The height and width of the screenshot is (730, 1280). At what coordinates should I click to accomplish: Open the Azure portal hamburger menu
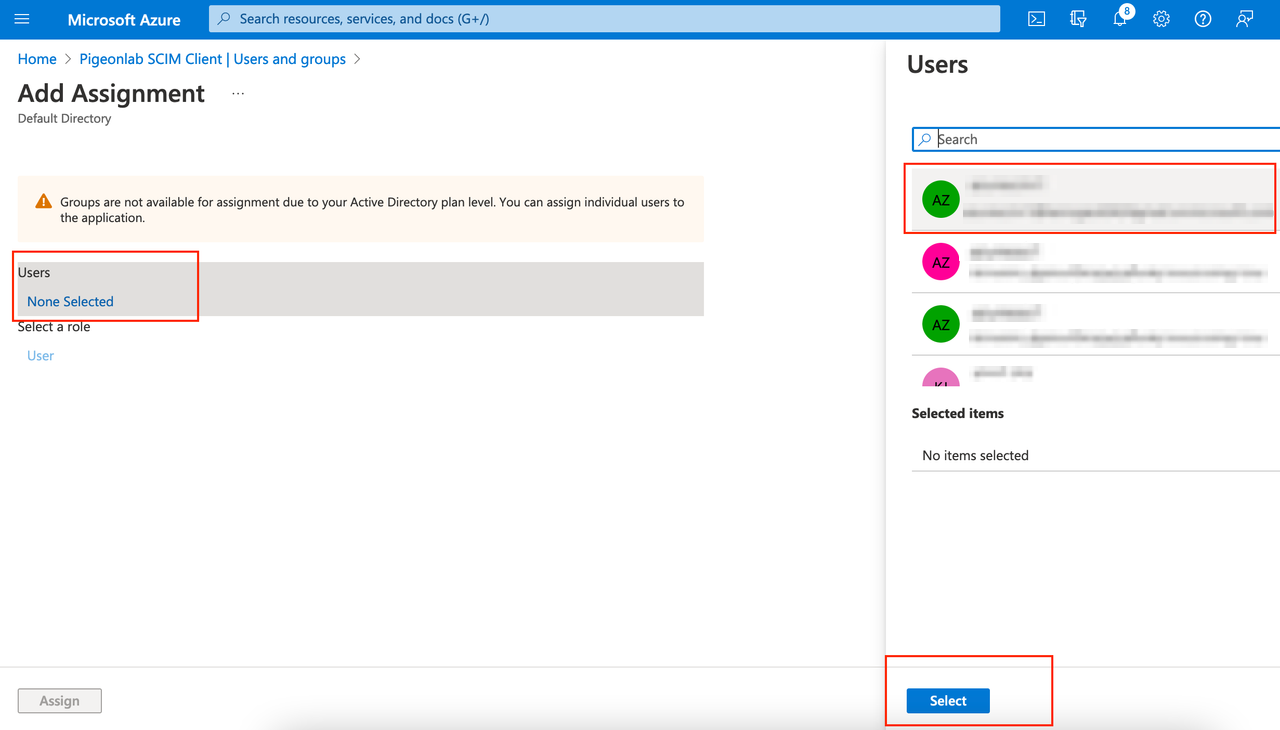coord(22,19)
